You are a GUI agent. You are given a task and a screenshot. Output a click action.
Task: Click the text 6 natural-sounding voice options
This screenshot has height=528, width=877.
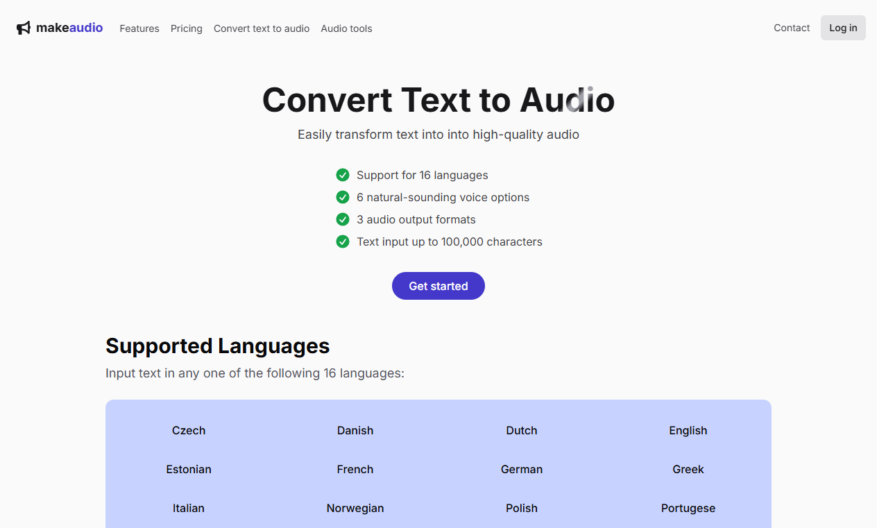pos(443,197)
